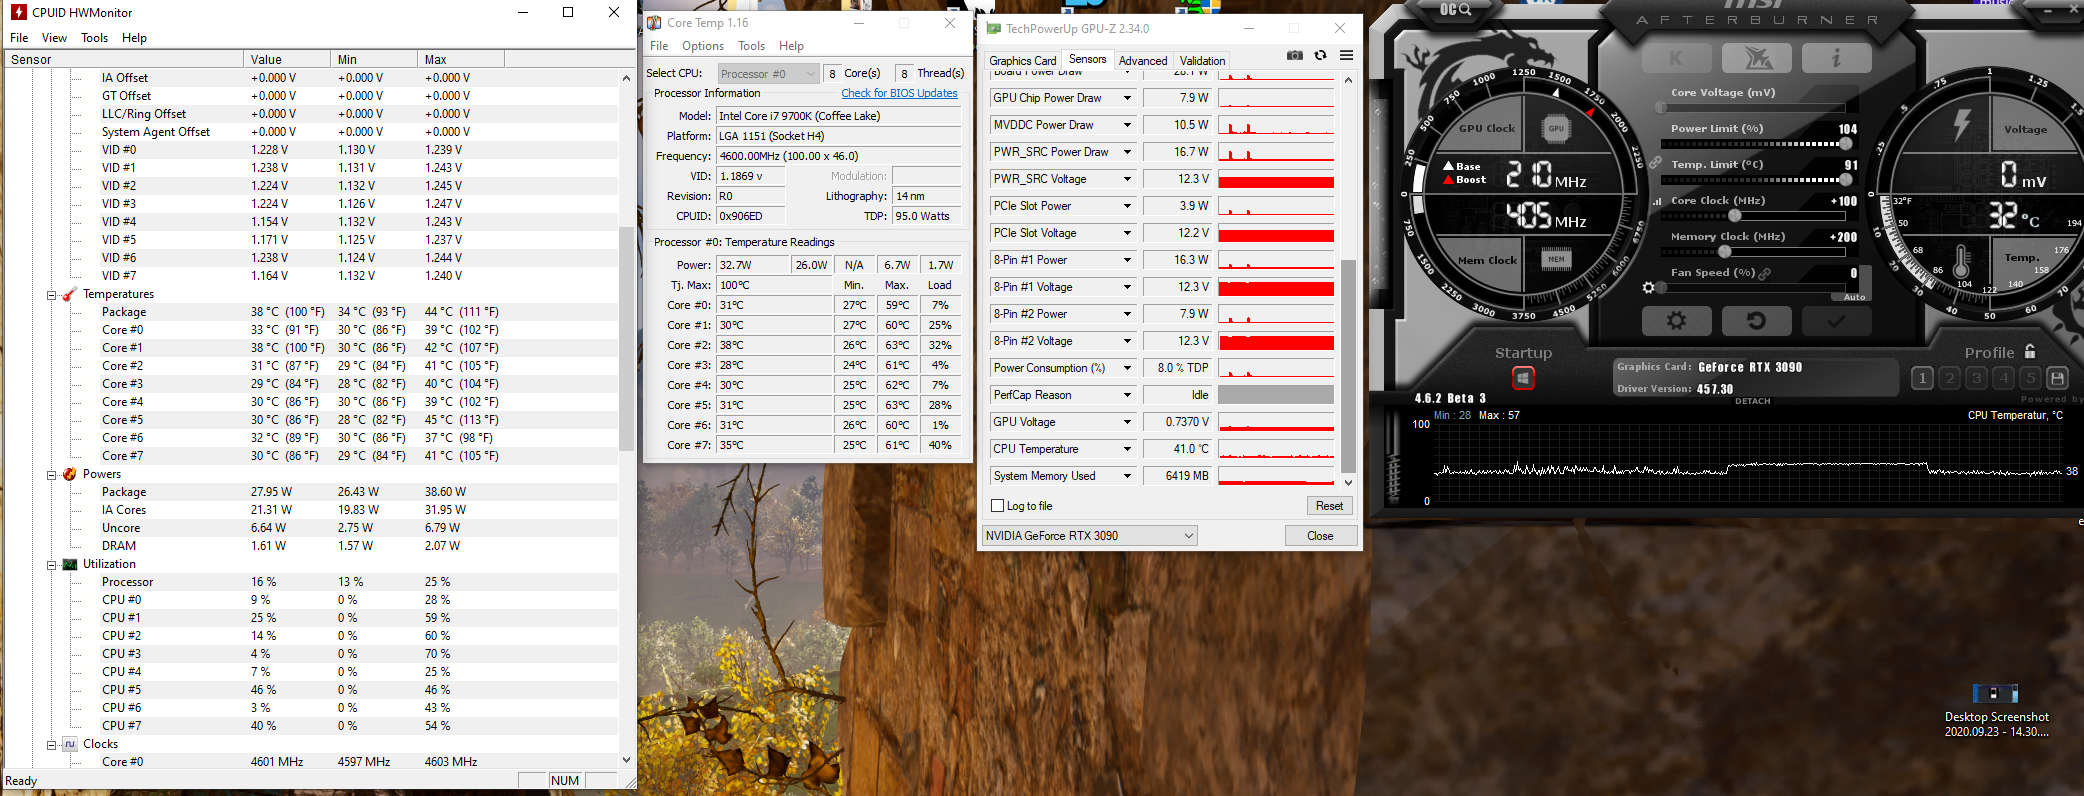Click the MEM chip icon in Afterburner gauge
This screenshot has height=796, width=2084.
pyautogui.click(x=1556, y=260)
